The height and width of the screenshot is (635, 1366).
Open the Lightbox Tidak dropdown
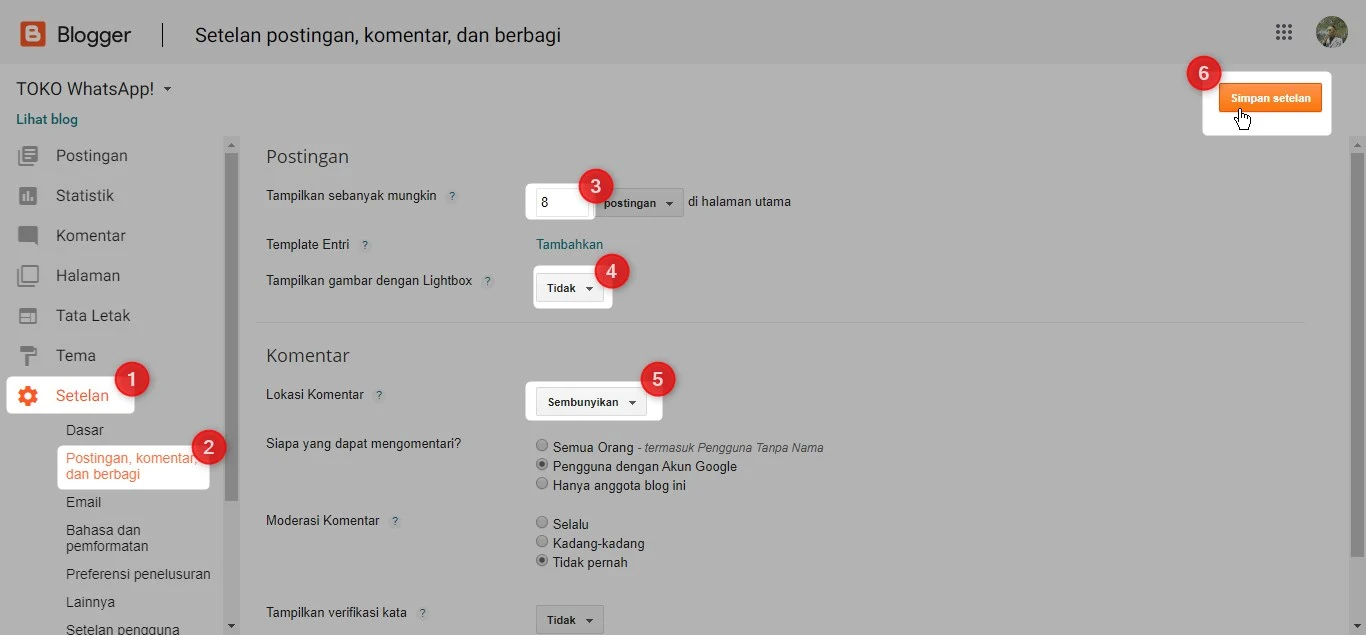tap(569, 288)
